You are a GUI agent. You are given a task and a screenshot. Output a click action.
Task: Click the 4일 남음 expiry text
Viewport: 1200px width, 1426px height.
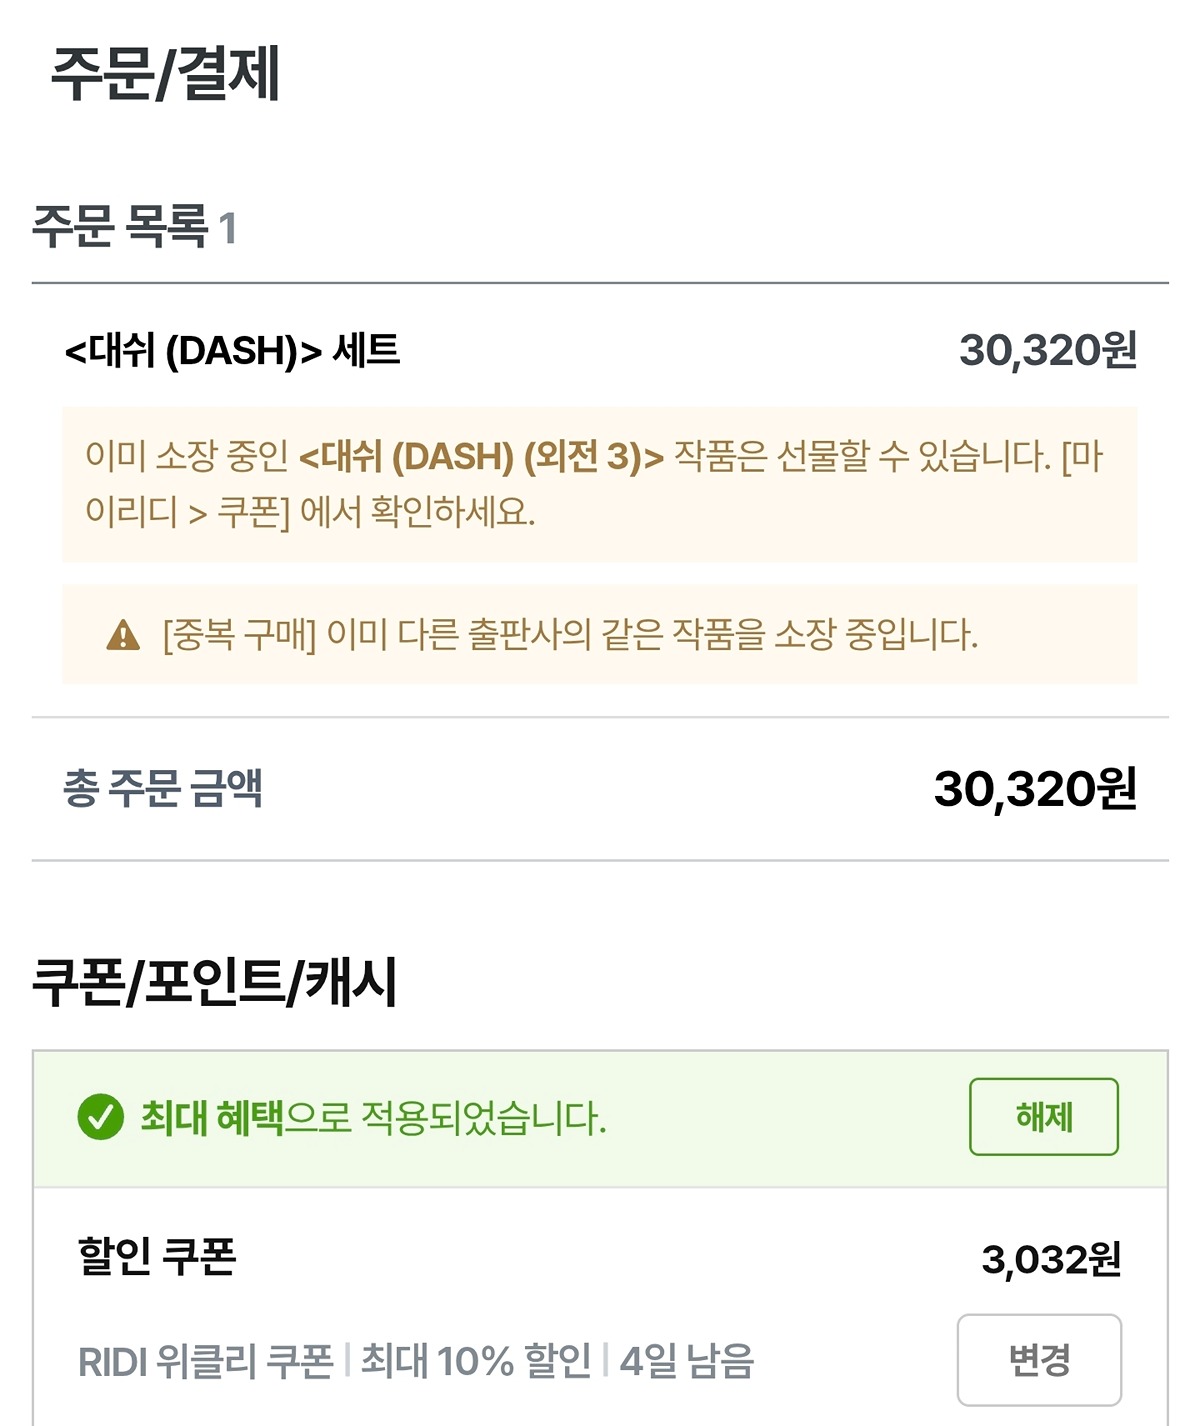point(686,1361)
